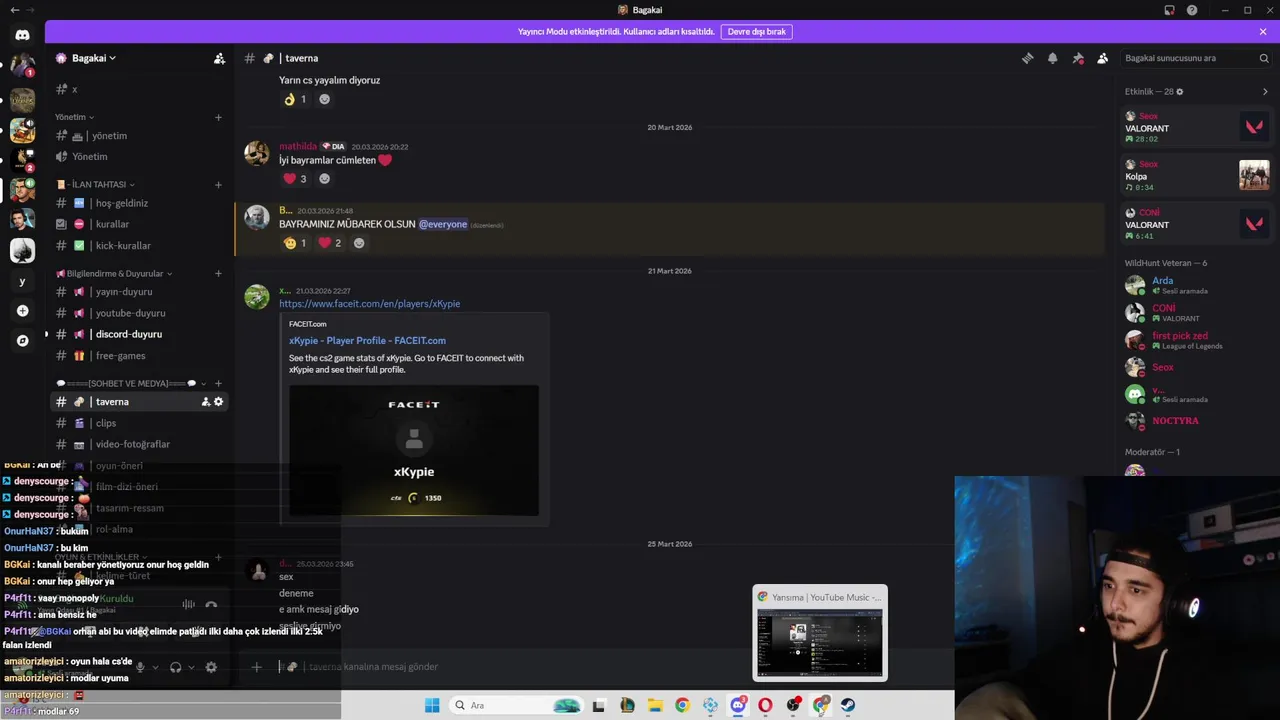Dismiss the streamer mode banner

pos(1263,32)
